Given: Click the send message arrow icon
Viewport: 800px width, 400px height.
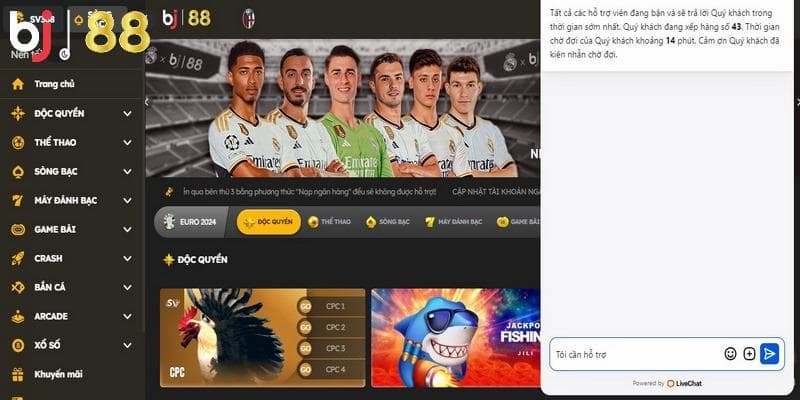Looking at the screenshot, I should pyautogui.click(x=769, y=354).
